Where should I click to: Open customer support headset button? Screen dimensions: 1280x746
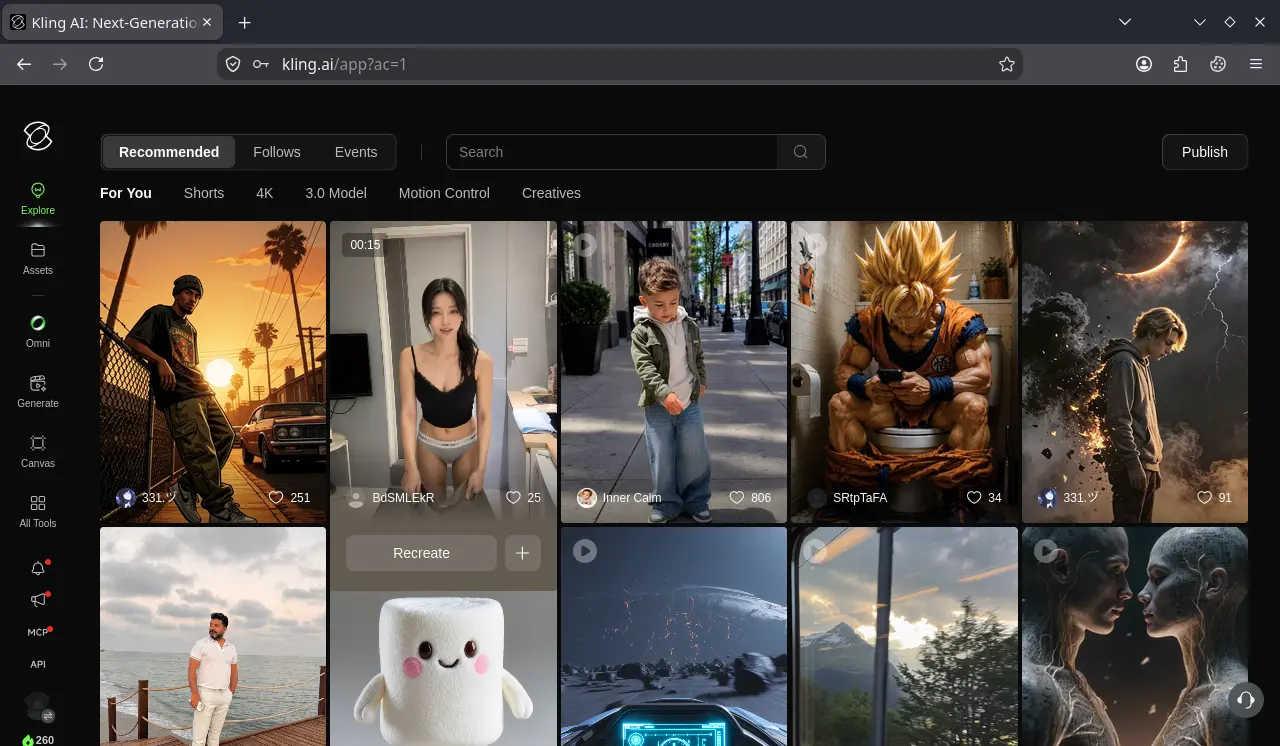(x=1245, y=700)
